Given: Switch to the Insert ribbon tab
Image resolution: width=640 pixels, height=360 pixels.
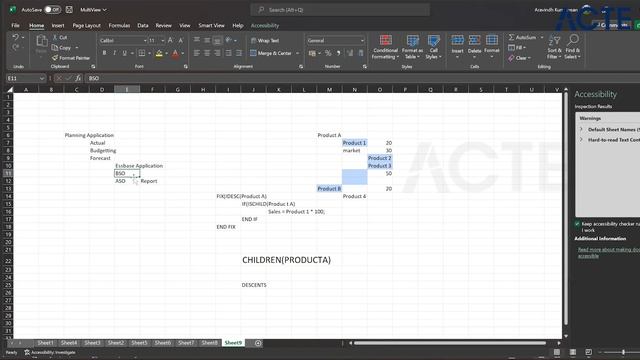Looking at the screenshot, I should (58, 25).
